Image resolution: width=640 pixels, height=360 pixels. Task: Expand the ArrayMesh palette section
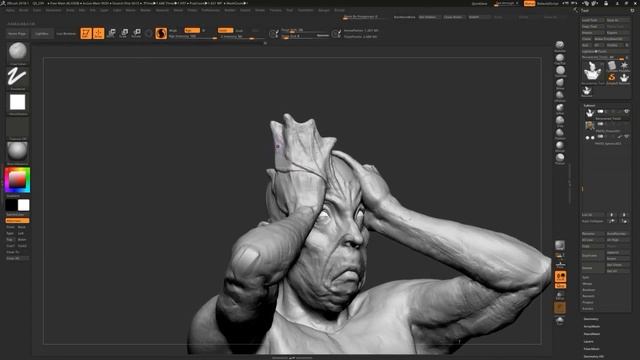pyautogui.click(x=592, y=327)
